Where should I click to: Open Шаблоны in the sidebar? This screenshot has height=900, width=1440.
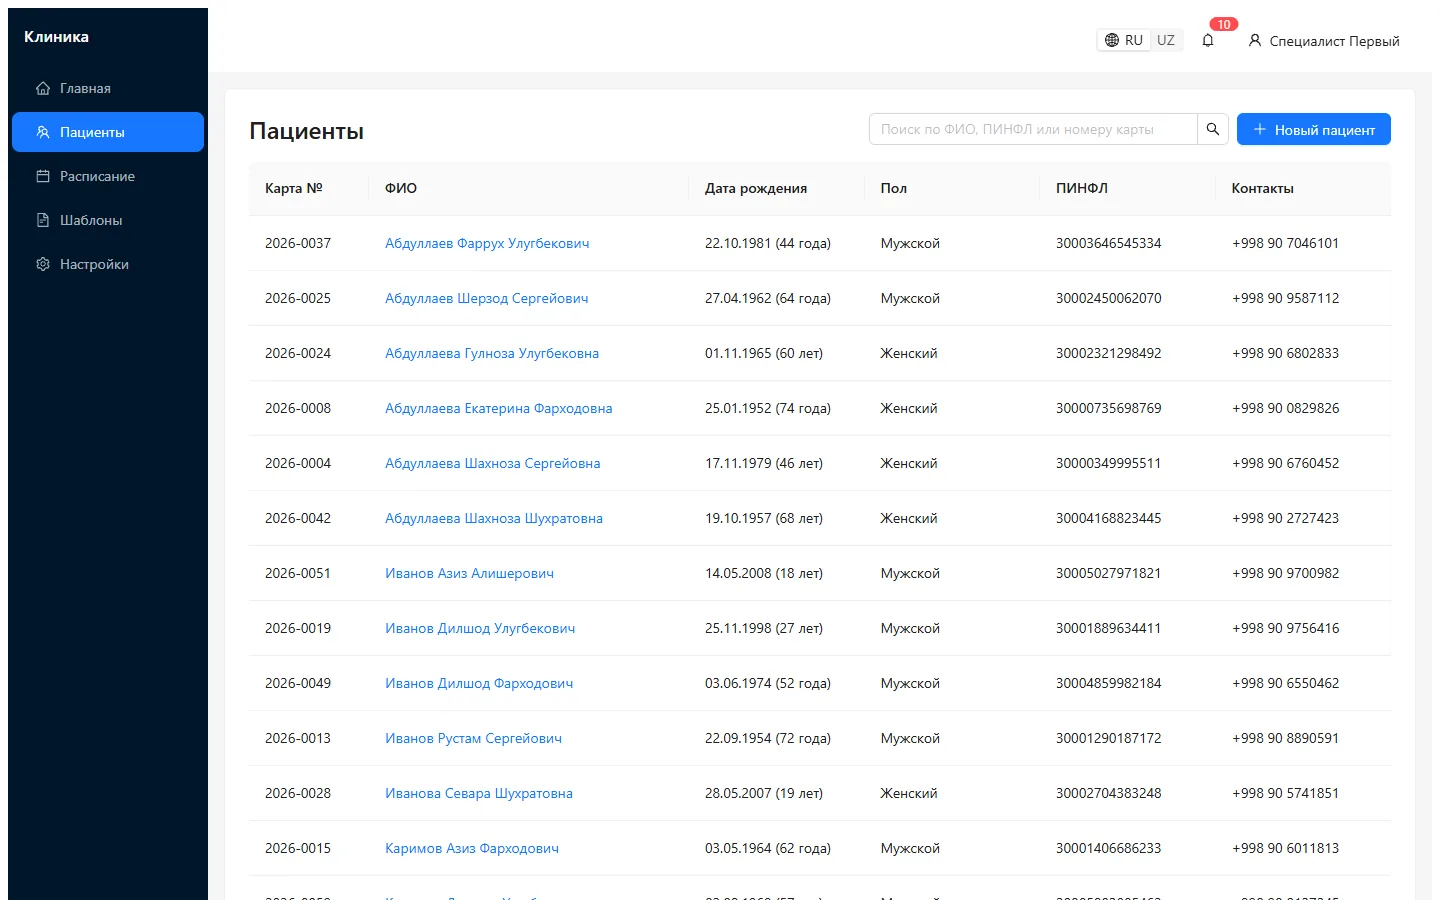coord(108,220)
